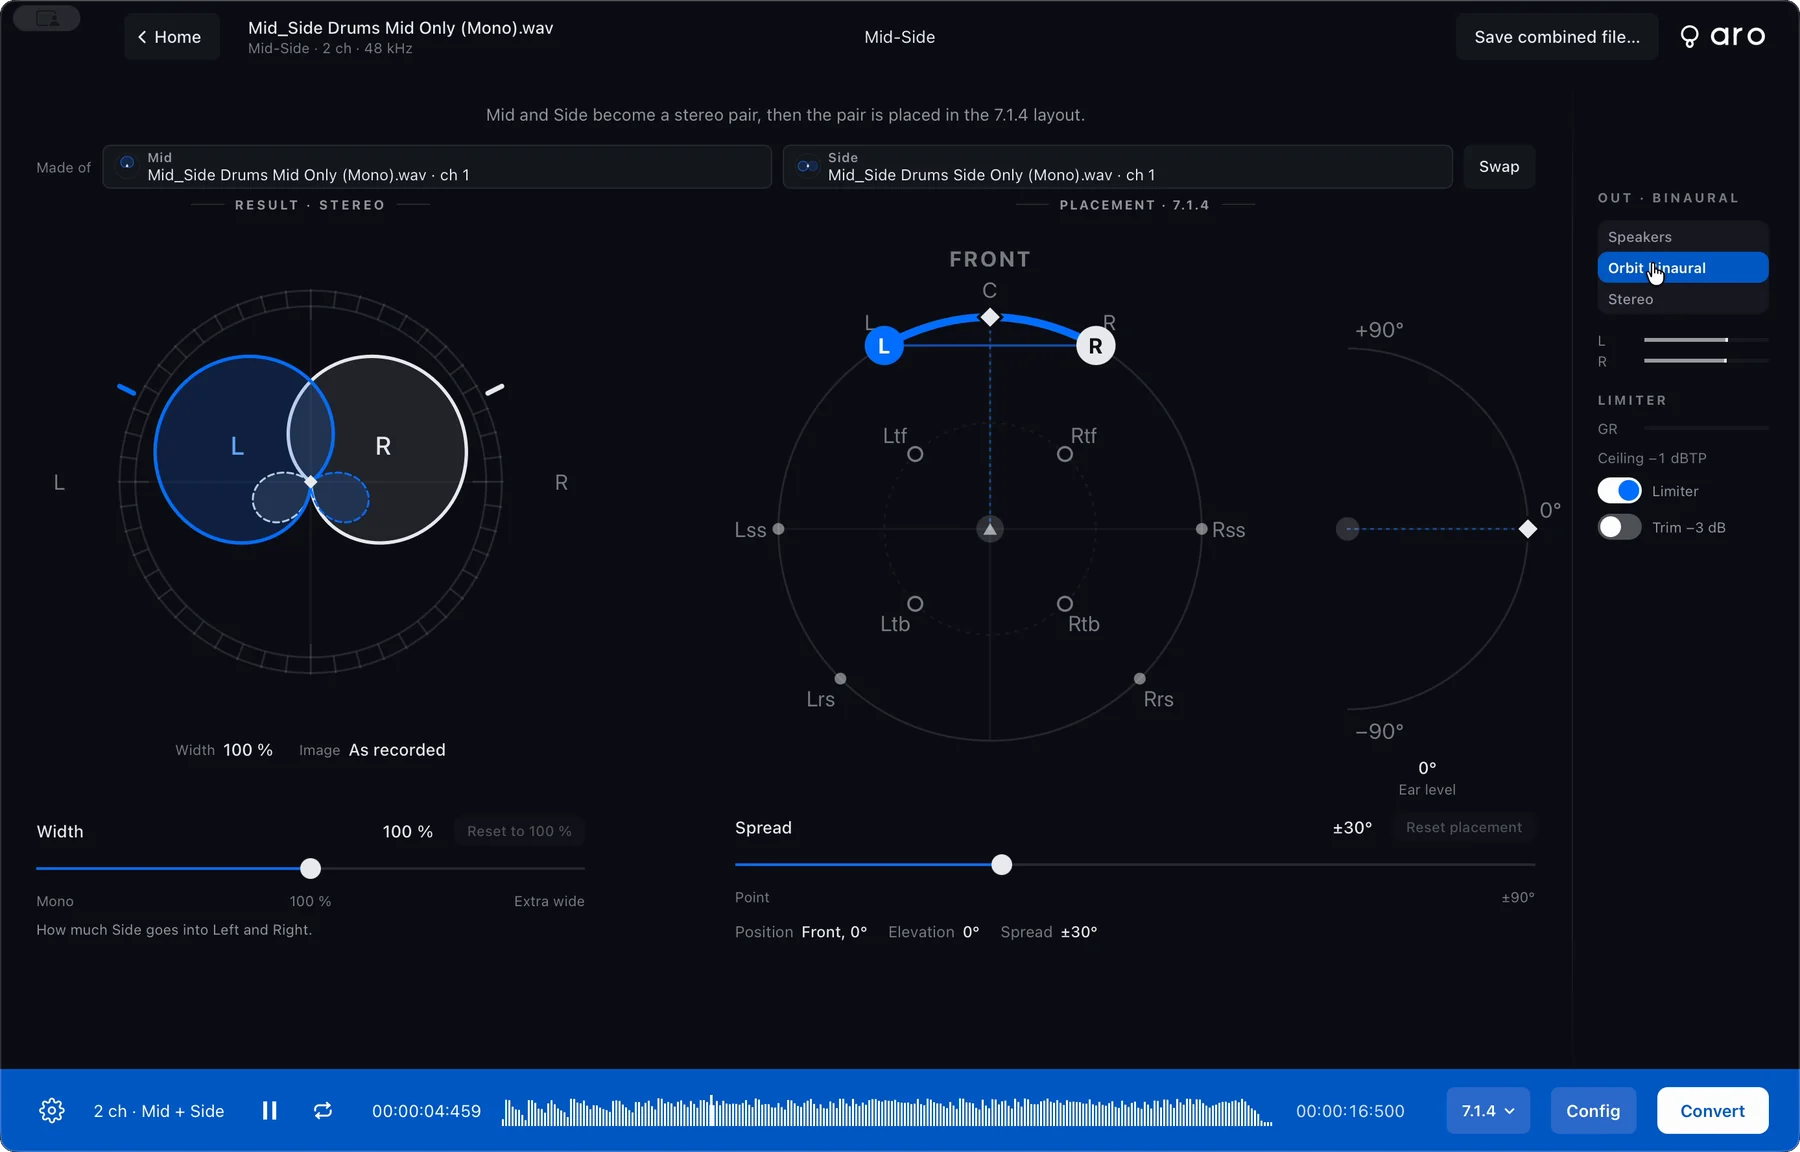Open the Config button
This screenshot has width=1800, height=1152.
click(x=1593, y=1111)
